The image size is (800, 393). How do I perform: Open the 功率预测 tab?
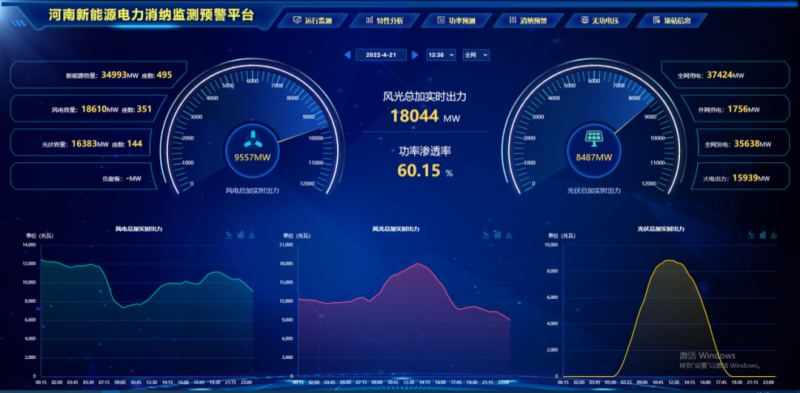(x=456, y=20)
